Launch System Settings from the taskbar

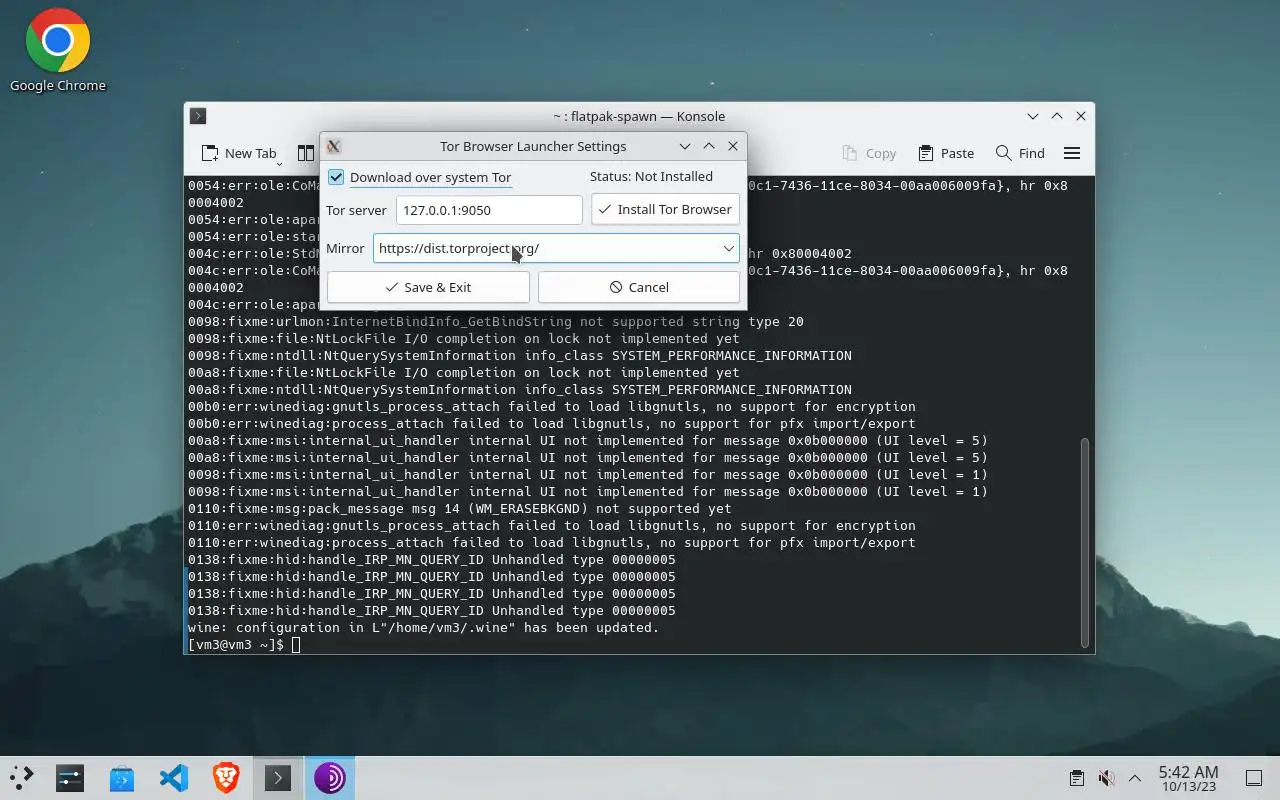[70, 778]
